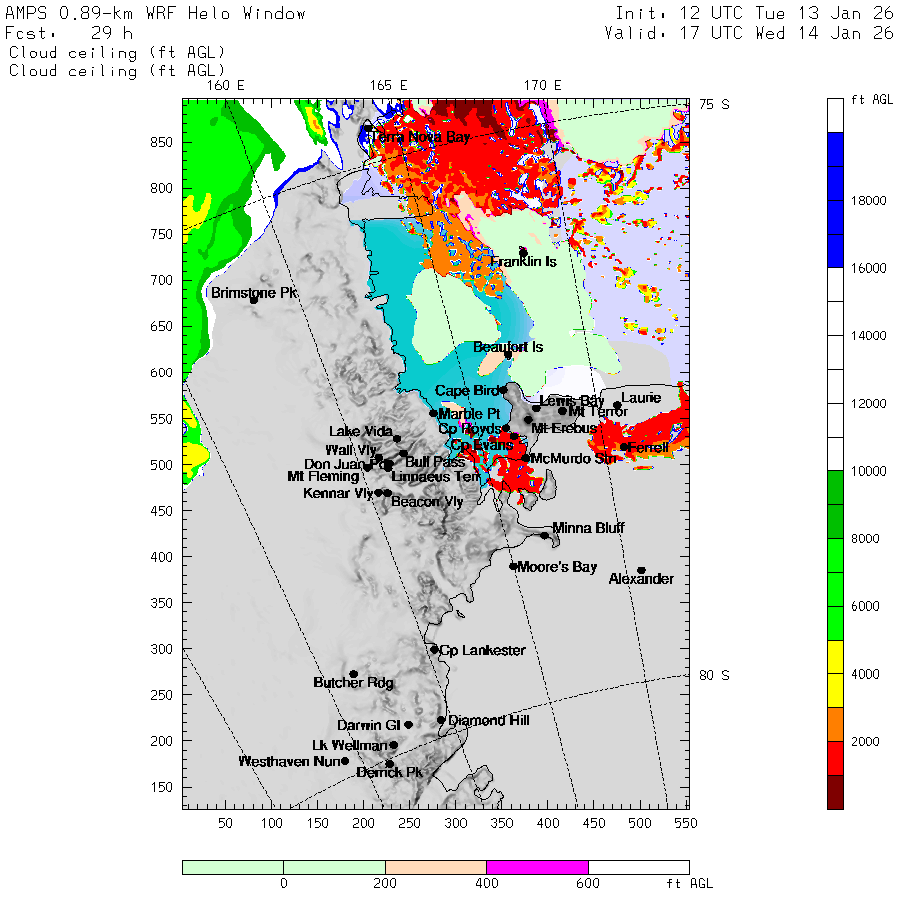Click the 165 E longitude label

pos(387,85)
